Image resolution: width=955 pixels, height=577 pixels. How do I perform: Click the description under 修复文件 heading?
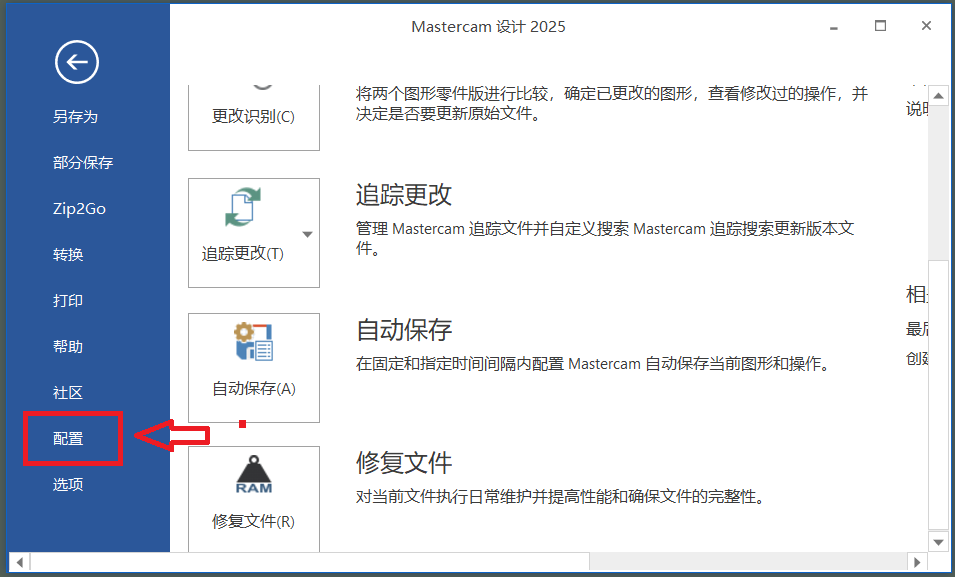(x=560, y=497)
